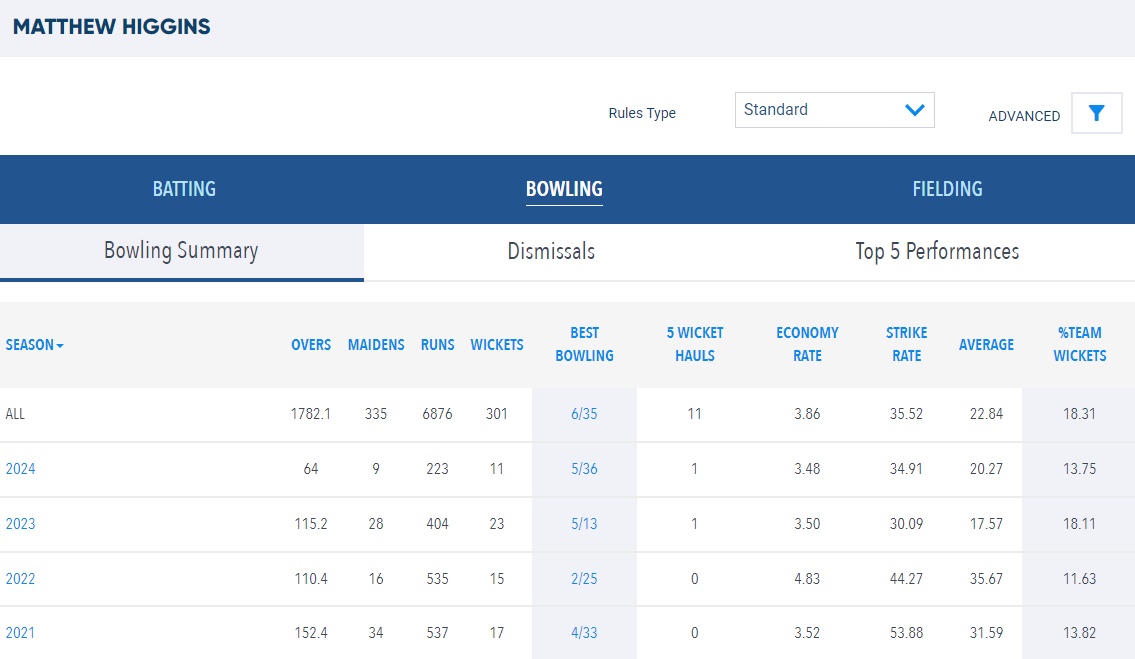Click the 301 wickets value
1135x659 pixels.
click(497, 414)
